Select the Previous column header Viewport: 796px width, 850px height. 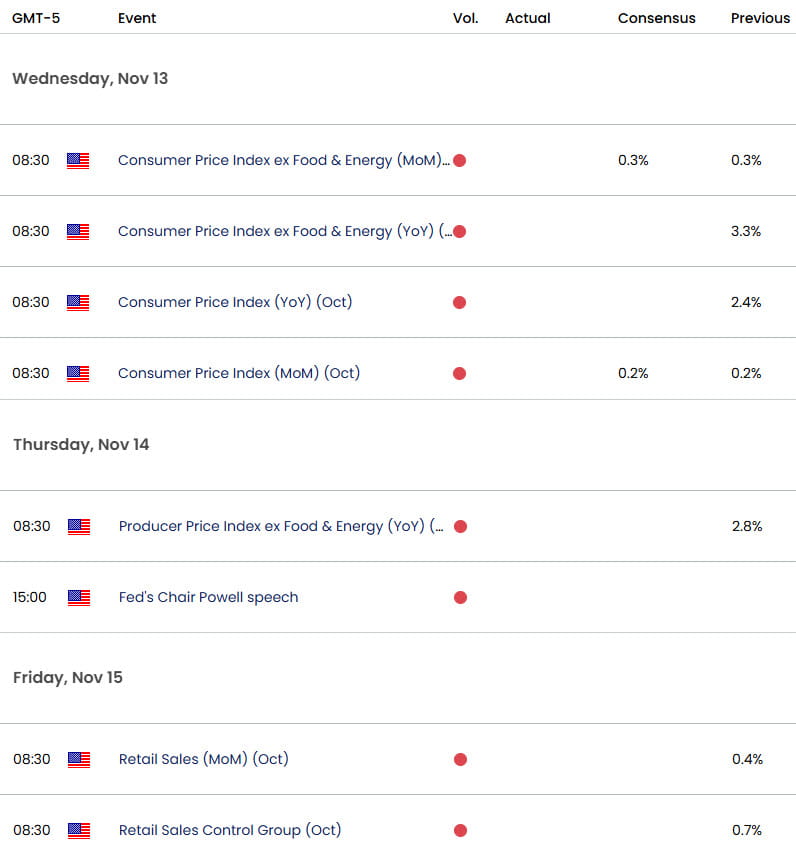[760, 18]
